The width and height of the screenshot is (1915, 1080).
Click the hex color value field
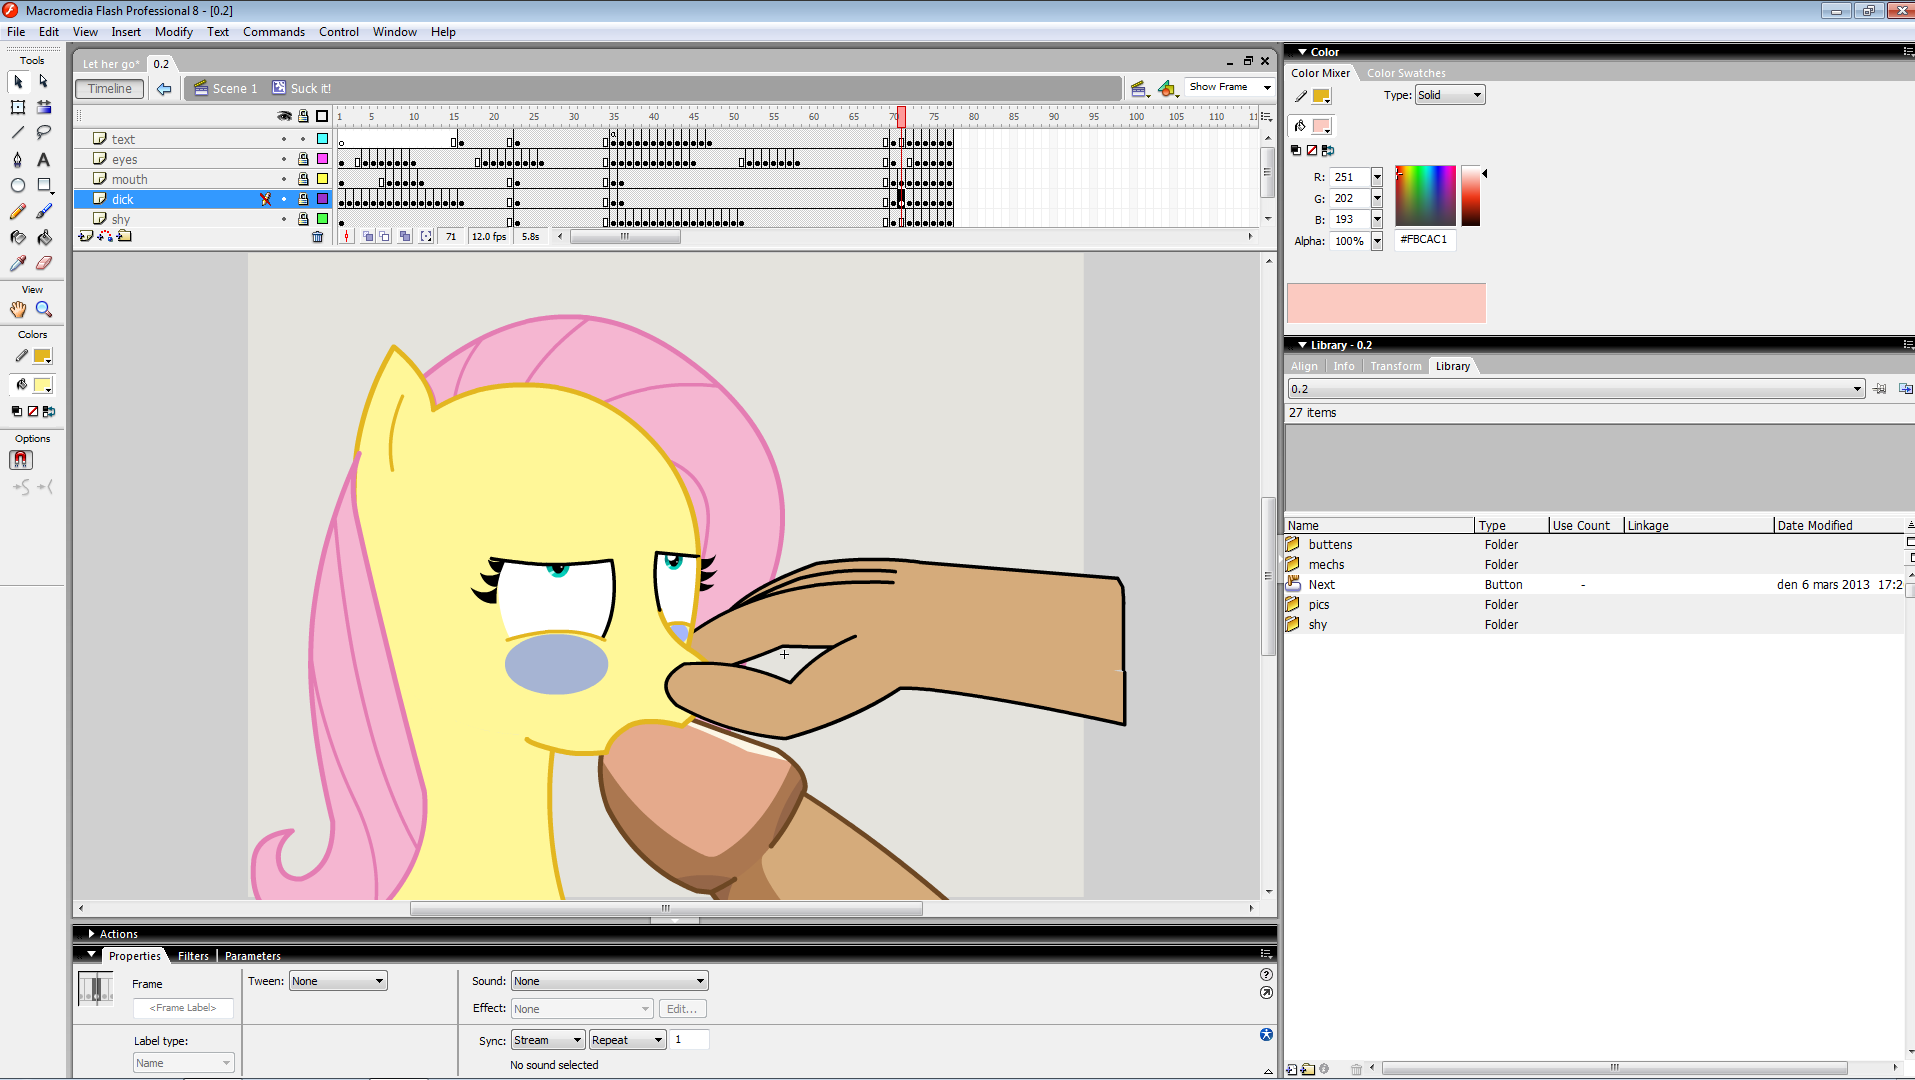1425,240
